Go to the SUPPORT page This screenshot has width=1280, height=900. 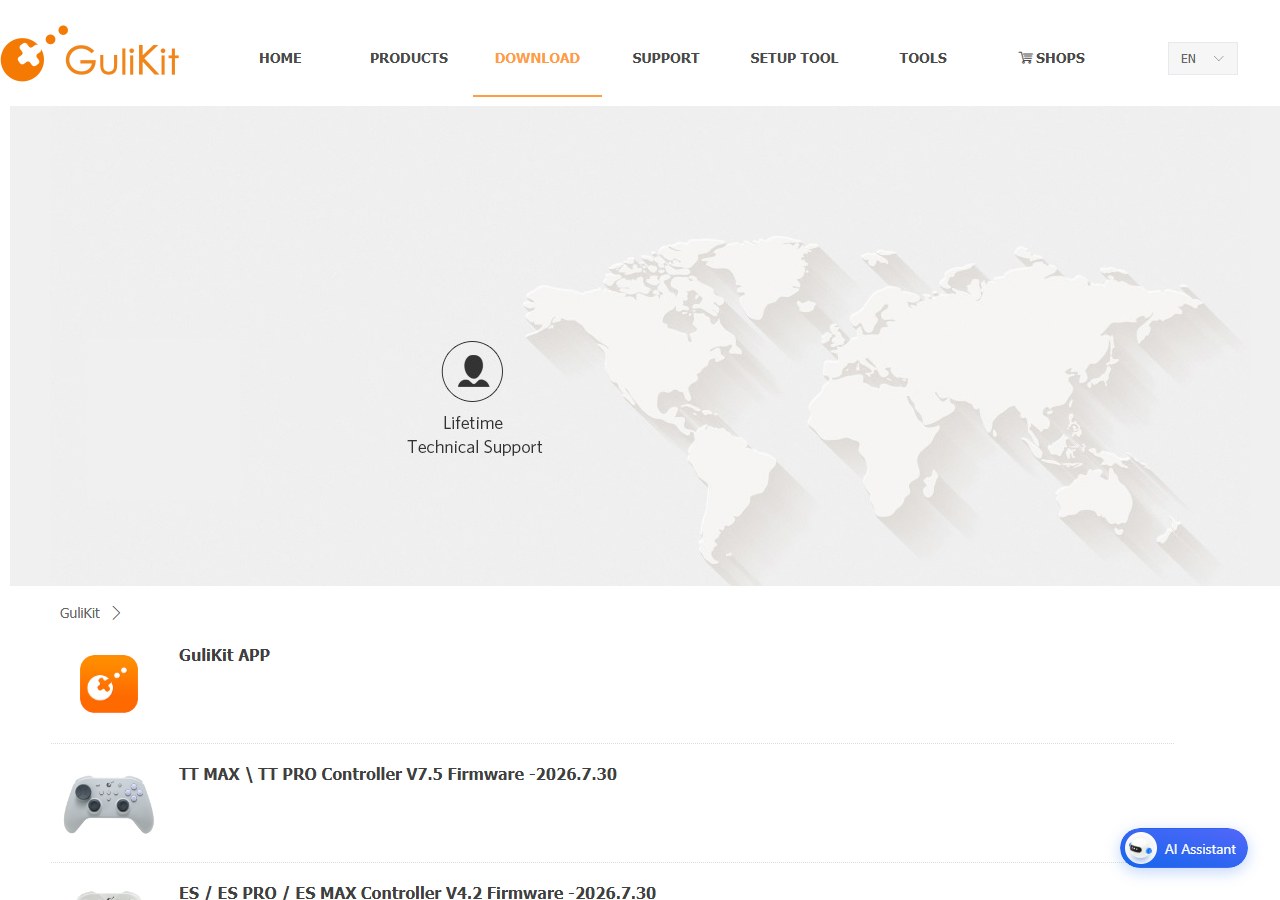point(666,58)
